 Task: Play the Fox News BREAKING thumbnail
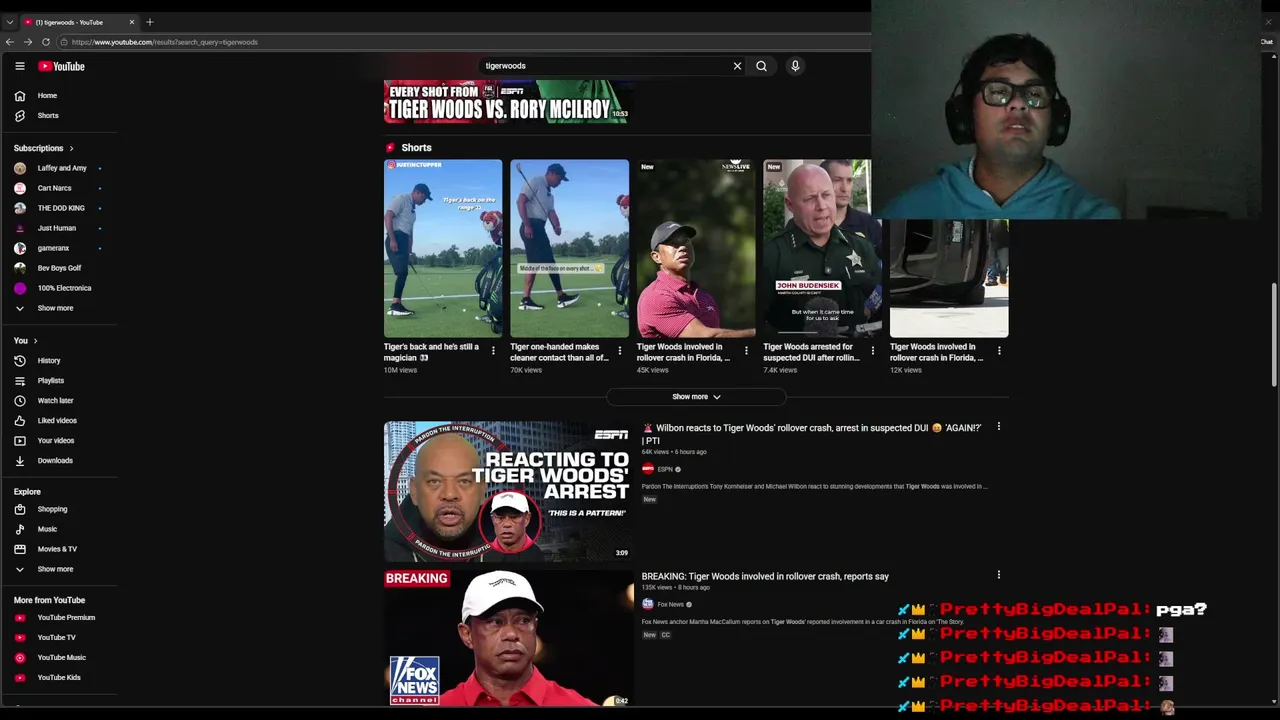click(x=508, y=639)
